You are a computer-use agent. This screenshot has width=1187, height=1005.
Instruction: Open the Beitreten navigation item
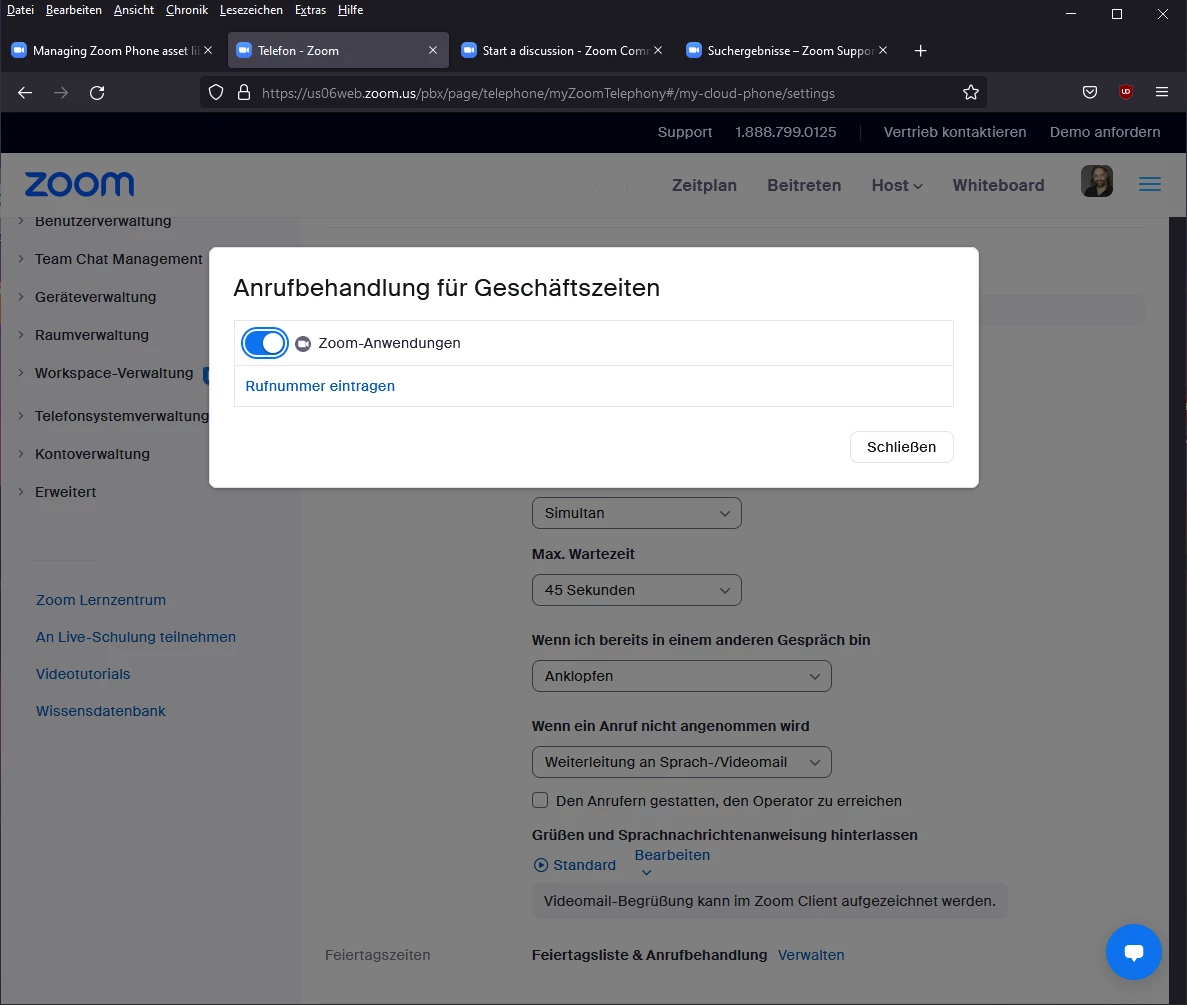pos(804,185)
